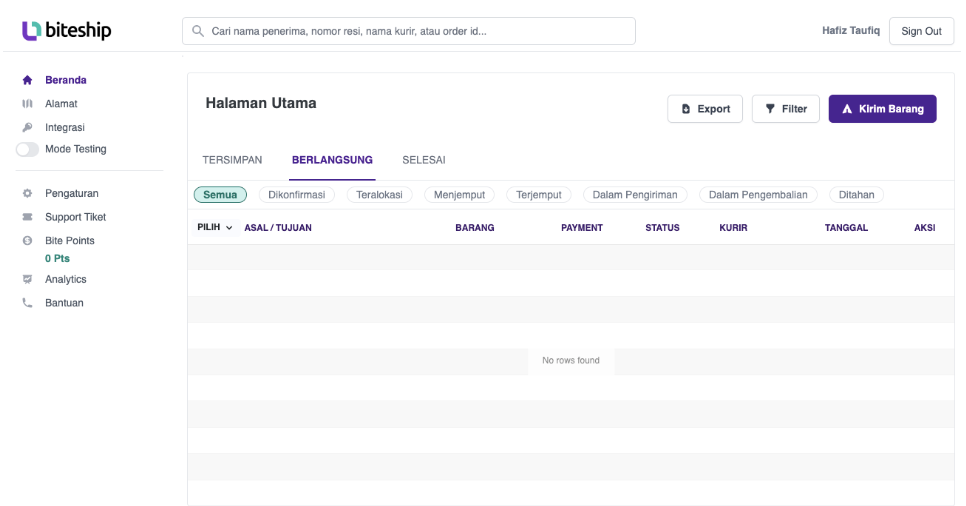Click the No rows found message

(x=570, y=361)
